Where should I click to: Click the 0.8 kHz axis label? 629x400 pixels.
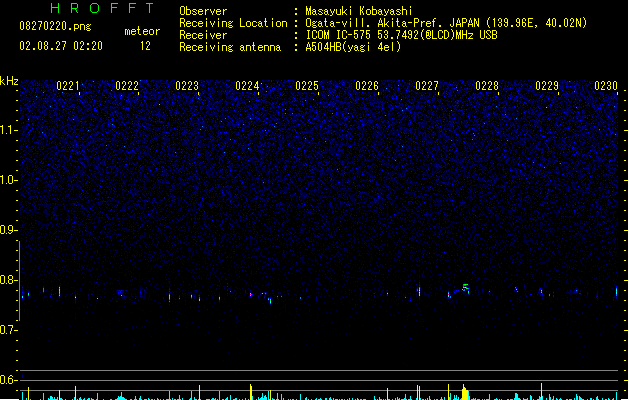point(8,280)
